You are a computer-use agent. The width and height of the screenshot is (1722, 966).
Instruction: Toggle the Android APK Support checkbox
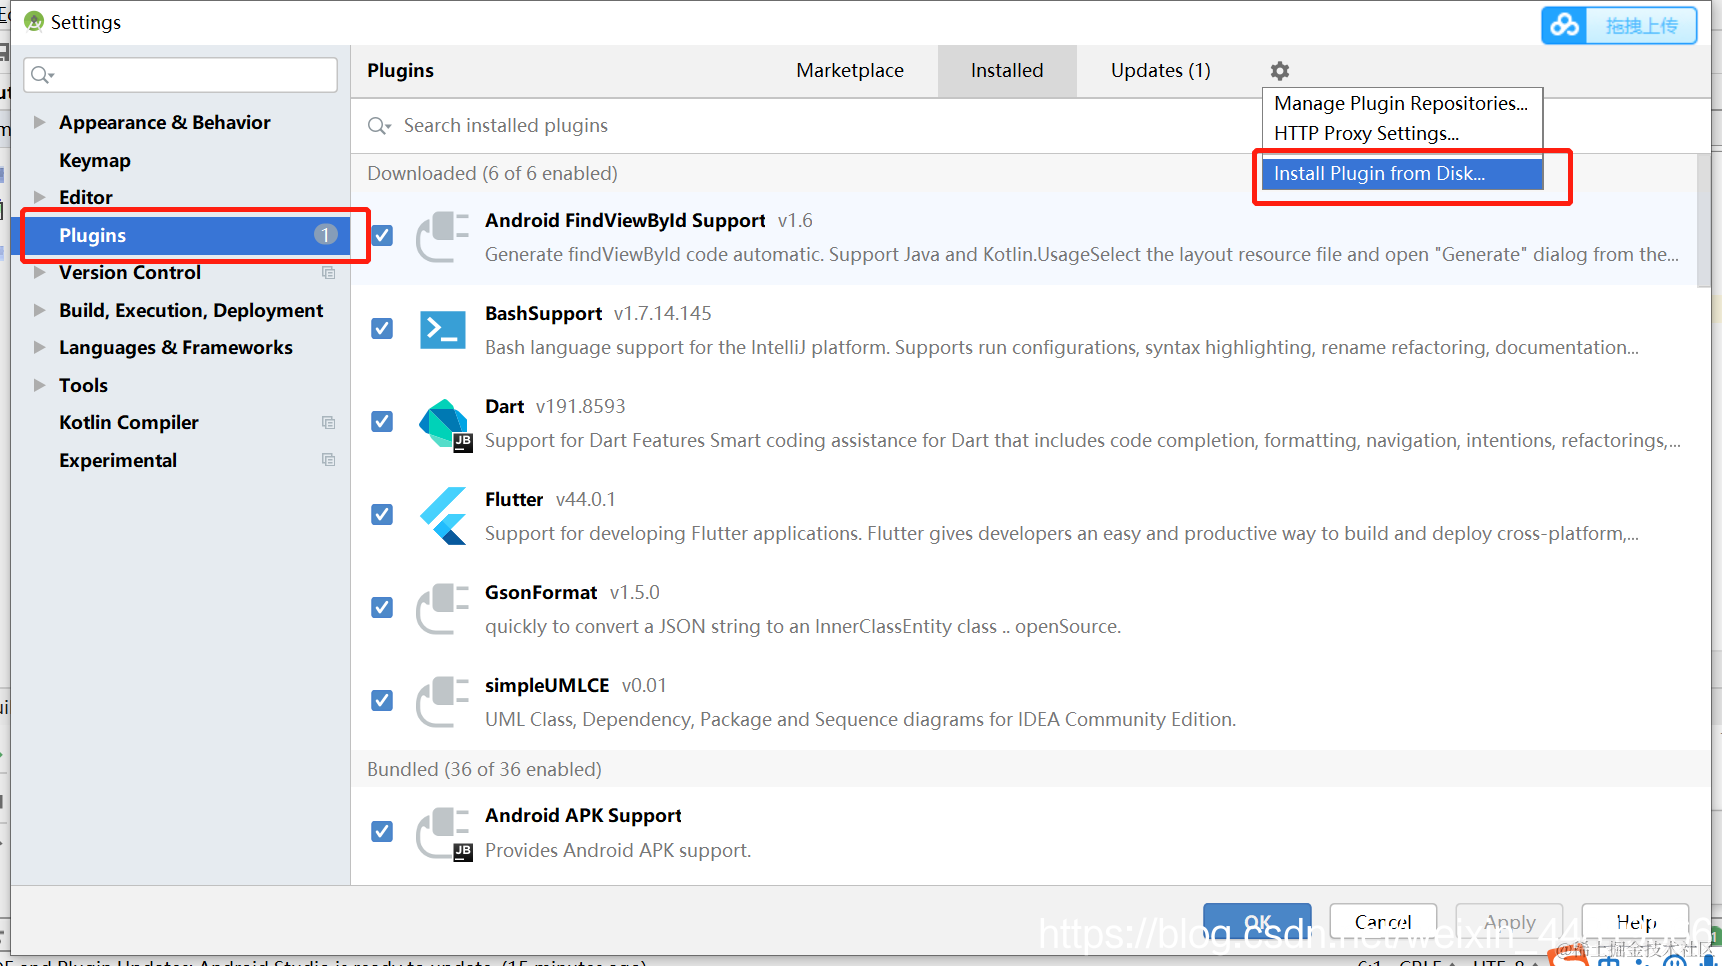(x=382, y=831)
